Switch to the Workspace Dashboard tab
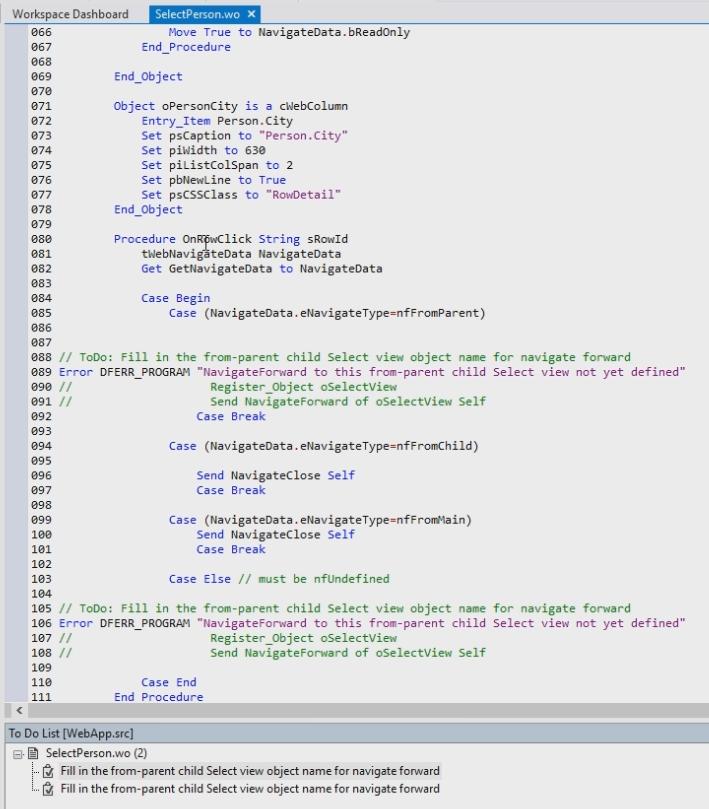The width and height of the screenshot is (709, 809). pos(70,14)
